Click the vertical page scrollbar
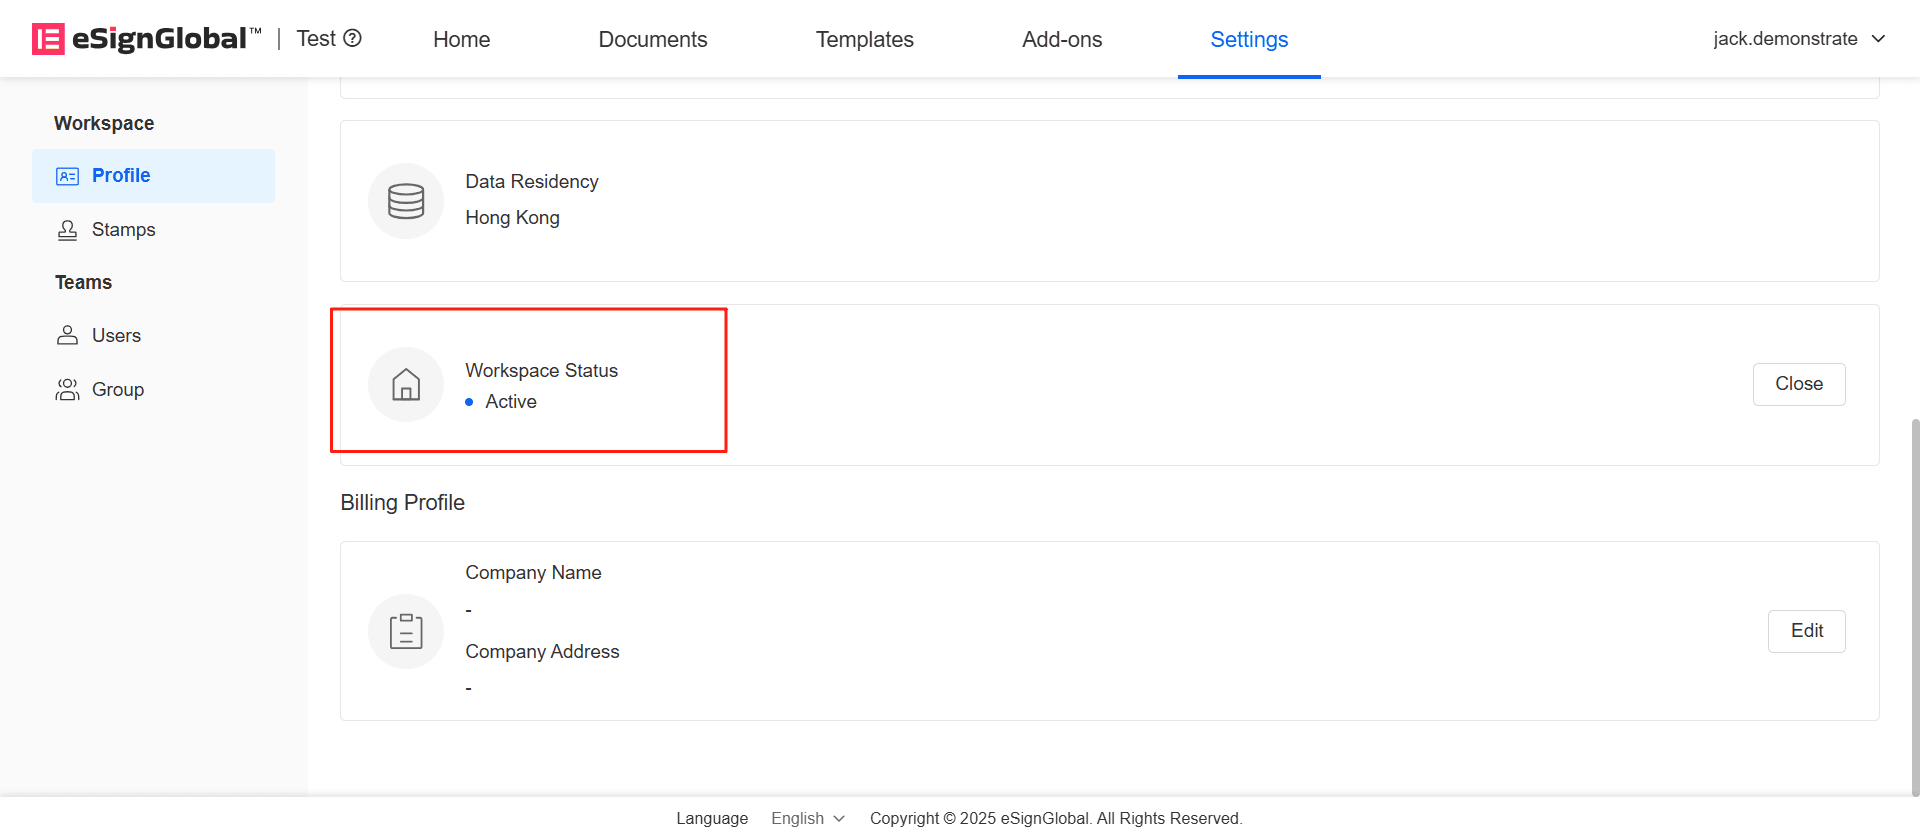The image size is (1920, 839). point(1914,600)
